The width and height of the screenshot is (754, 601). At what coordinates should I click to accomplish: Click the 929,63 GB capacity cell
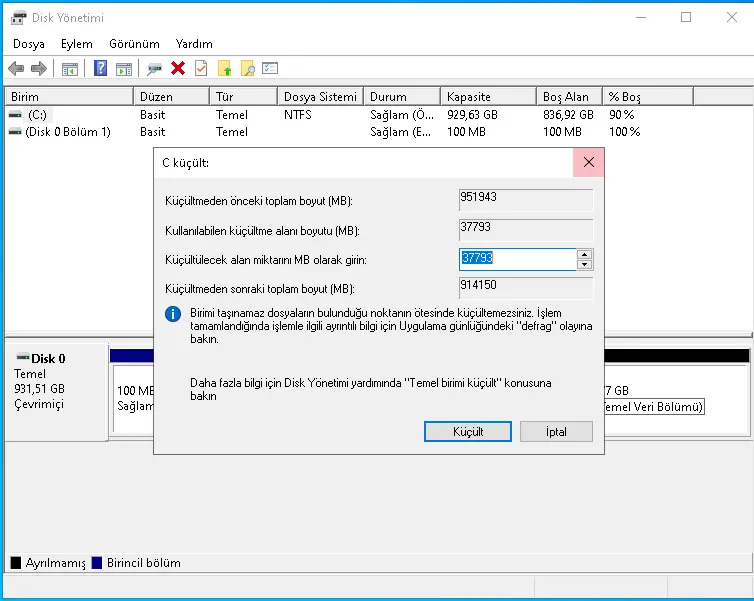(472, 115)
